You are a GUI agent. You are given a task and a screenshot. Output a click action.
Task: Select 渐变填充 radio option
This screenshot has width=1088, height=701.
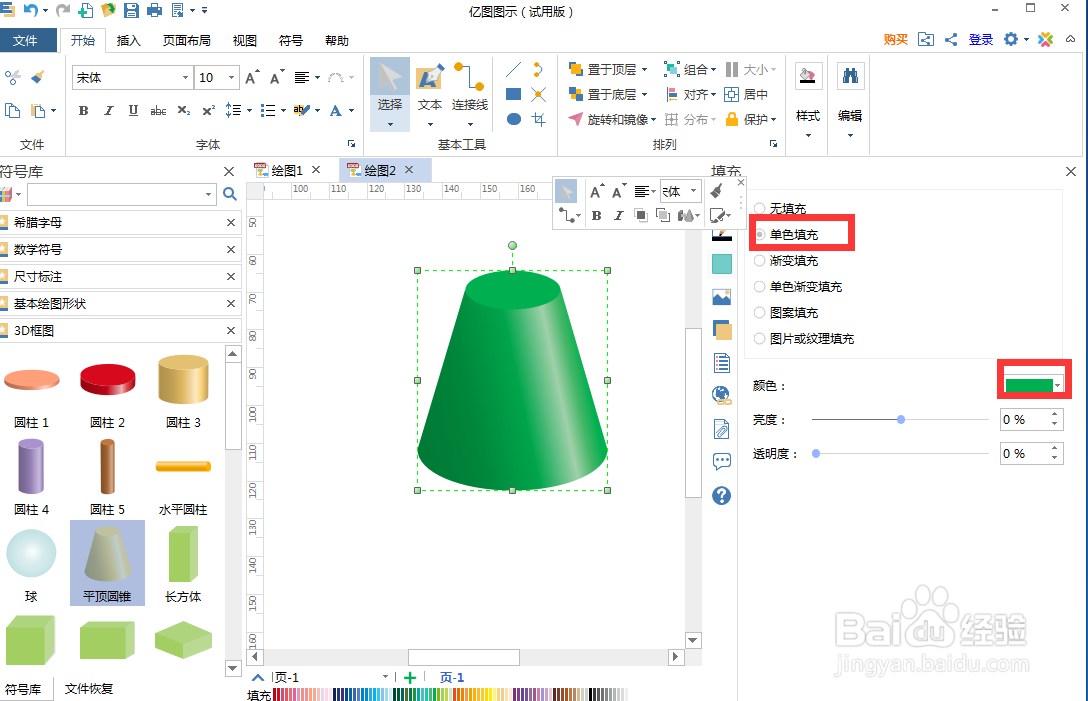(760, 260)
